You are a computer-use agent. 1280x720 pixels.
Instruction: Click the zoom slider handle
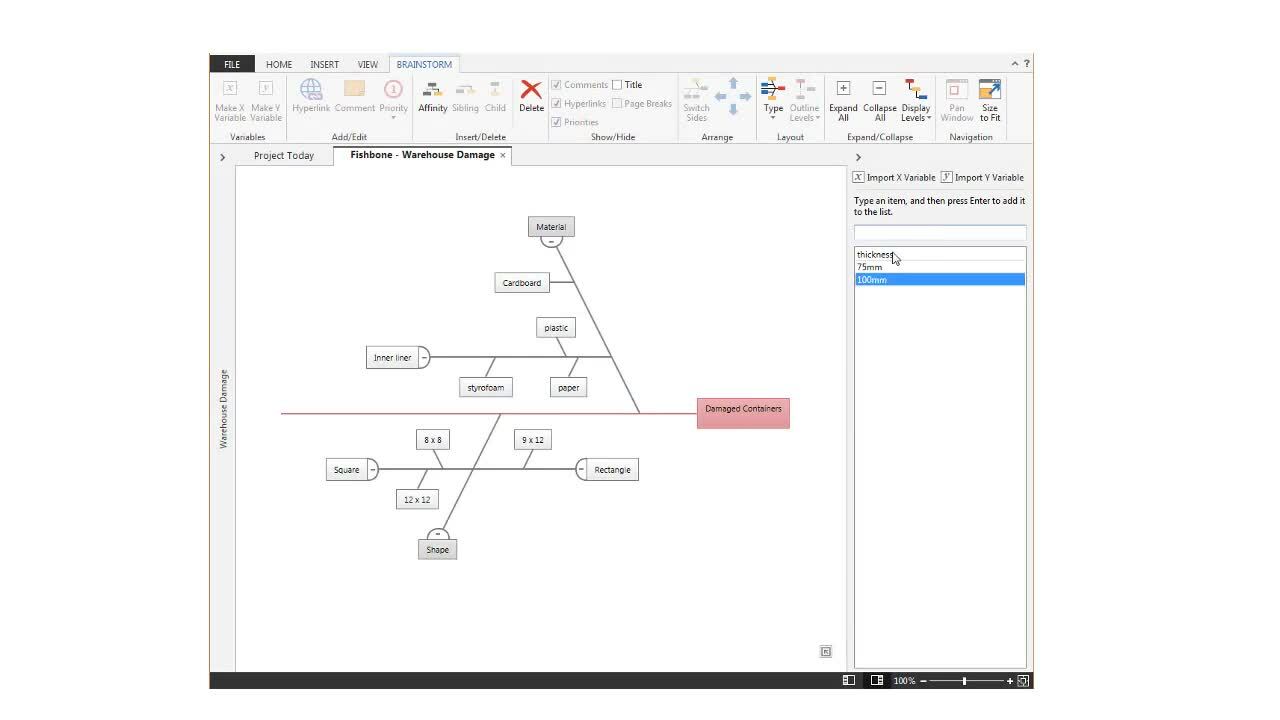tap(964, 681)
